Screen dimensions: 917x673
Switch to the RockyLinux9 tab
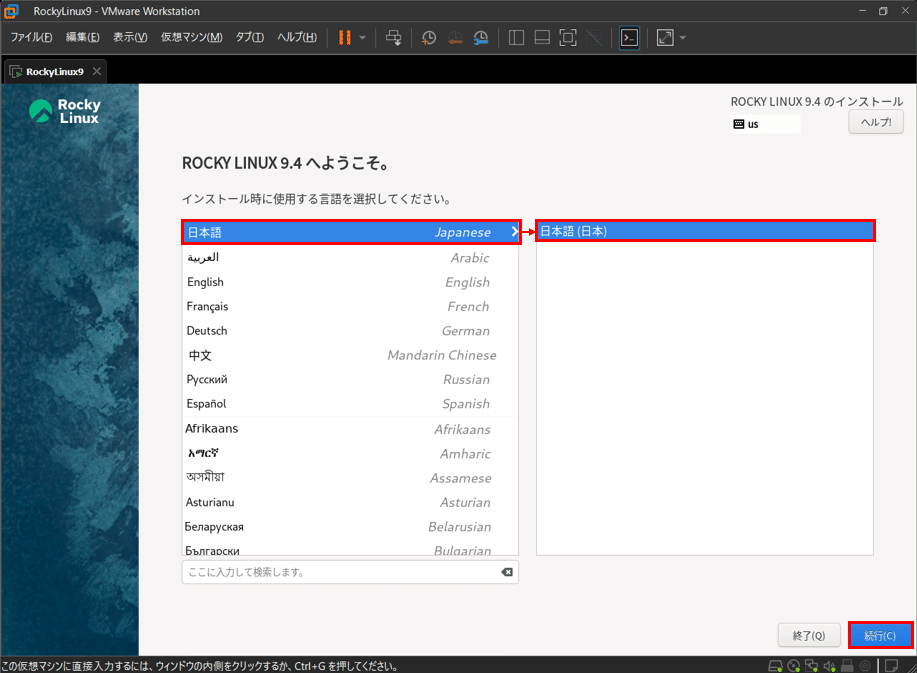(55, 71)
